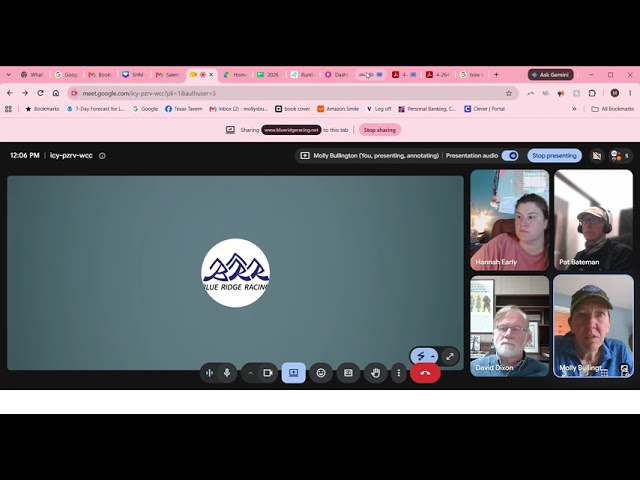This screenshot has height=480, width=640.
Task: Select David Dixon video tile
Action: (509, 326)
